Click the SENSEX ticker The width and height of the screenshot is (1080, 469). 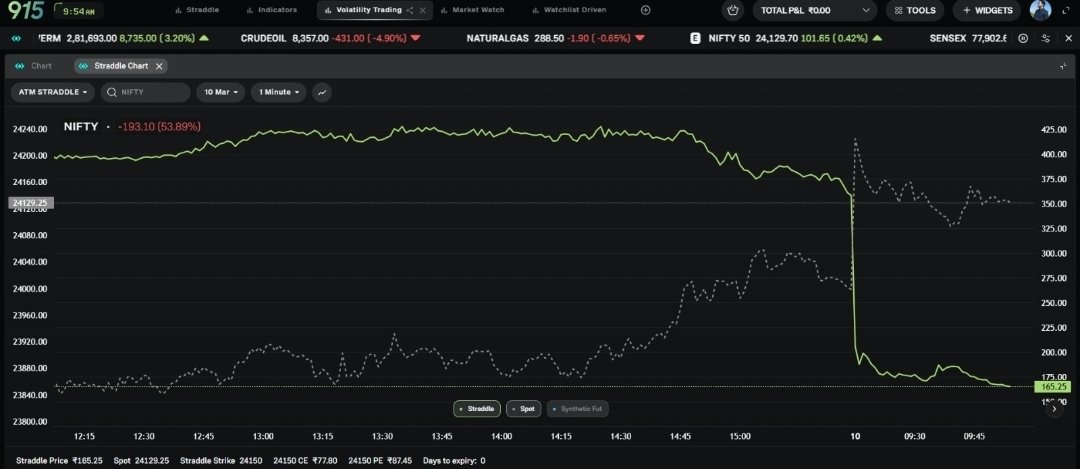[x=968, y=39]
